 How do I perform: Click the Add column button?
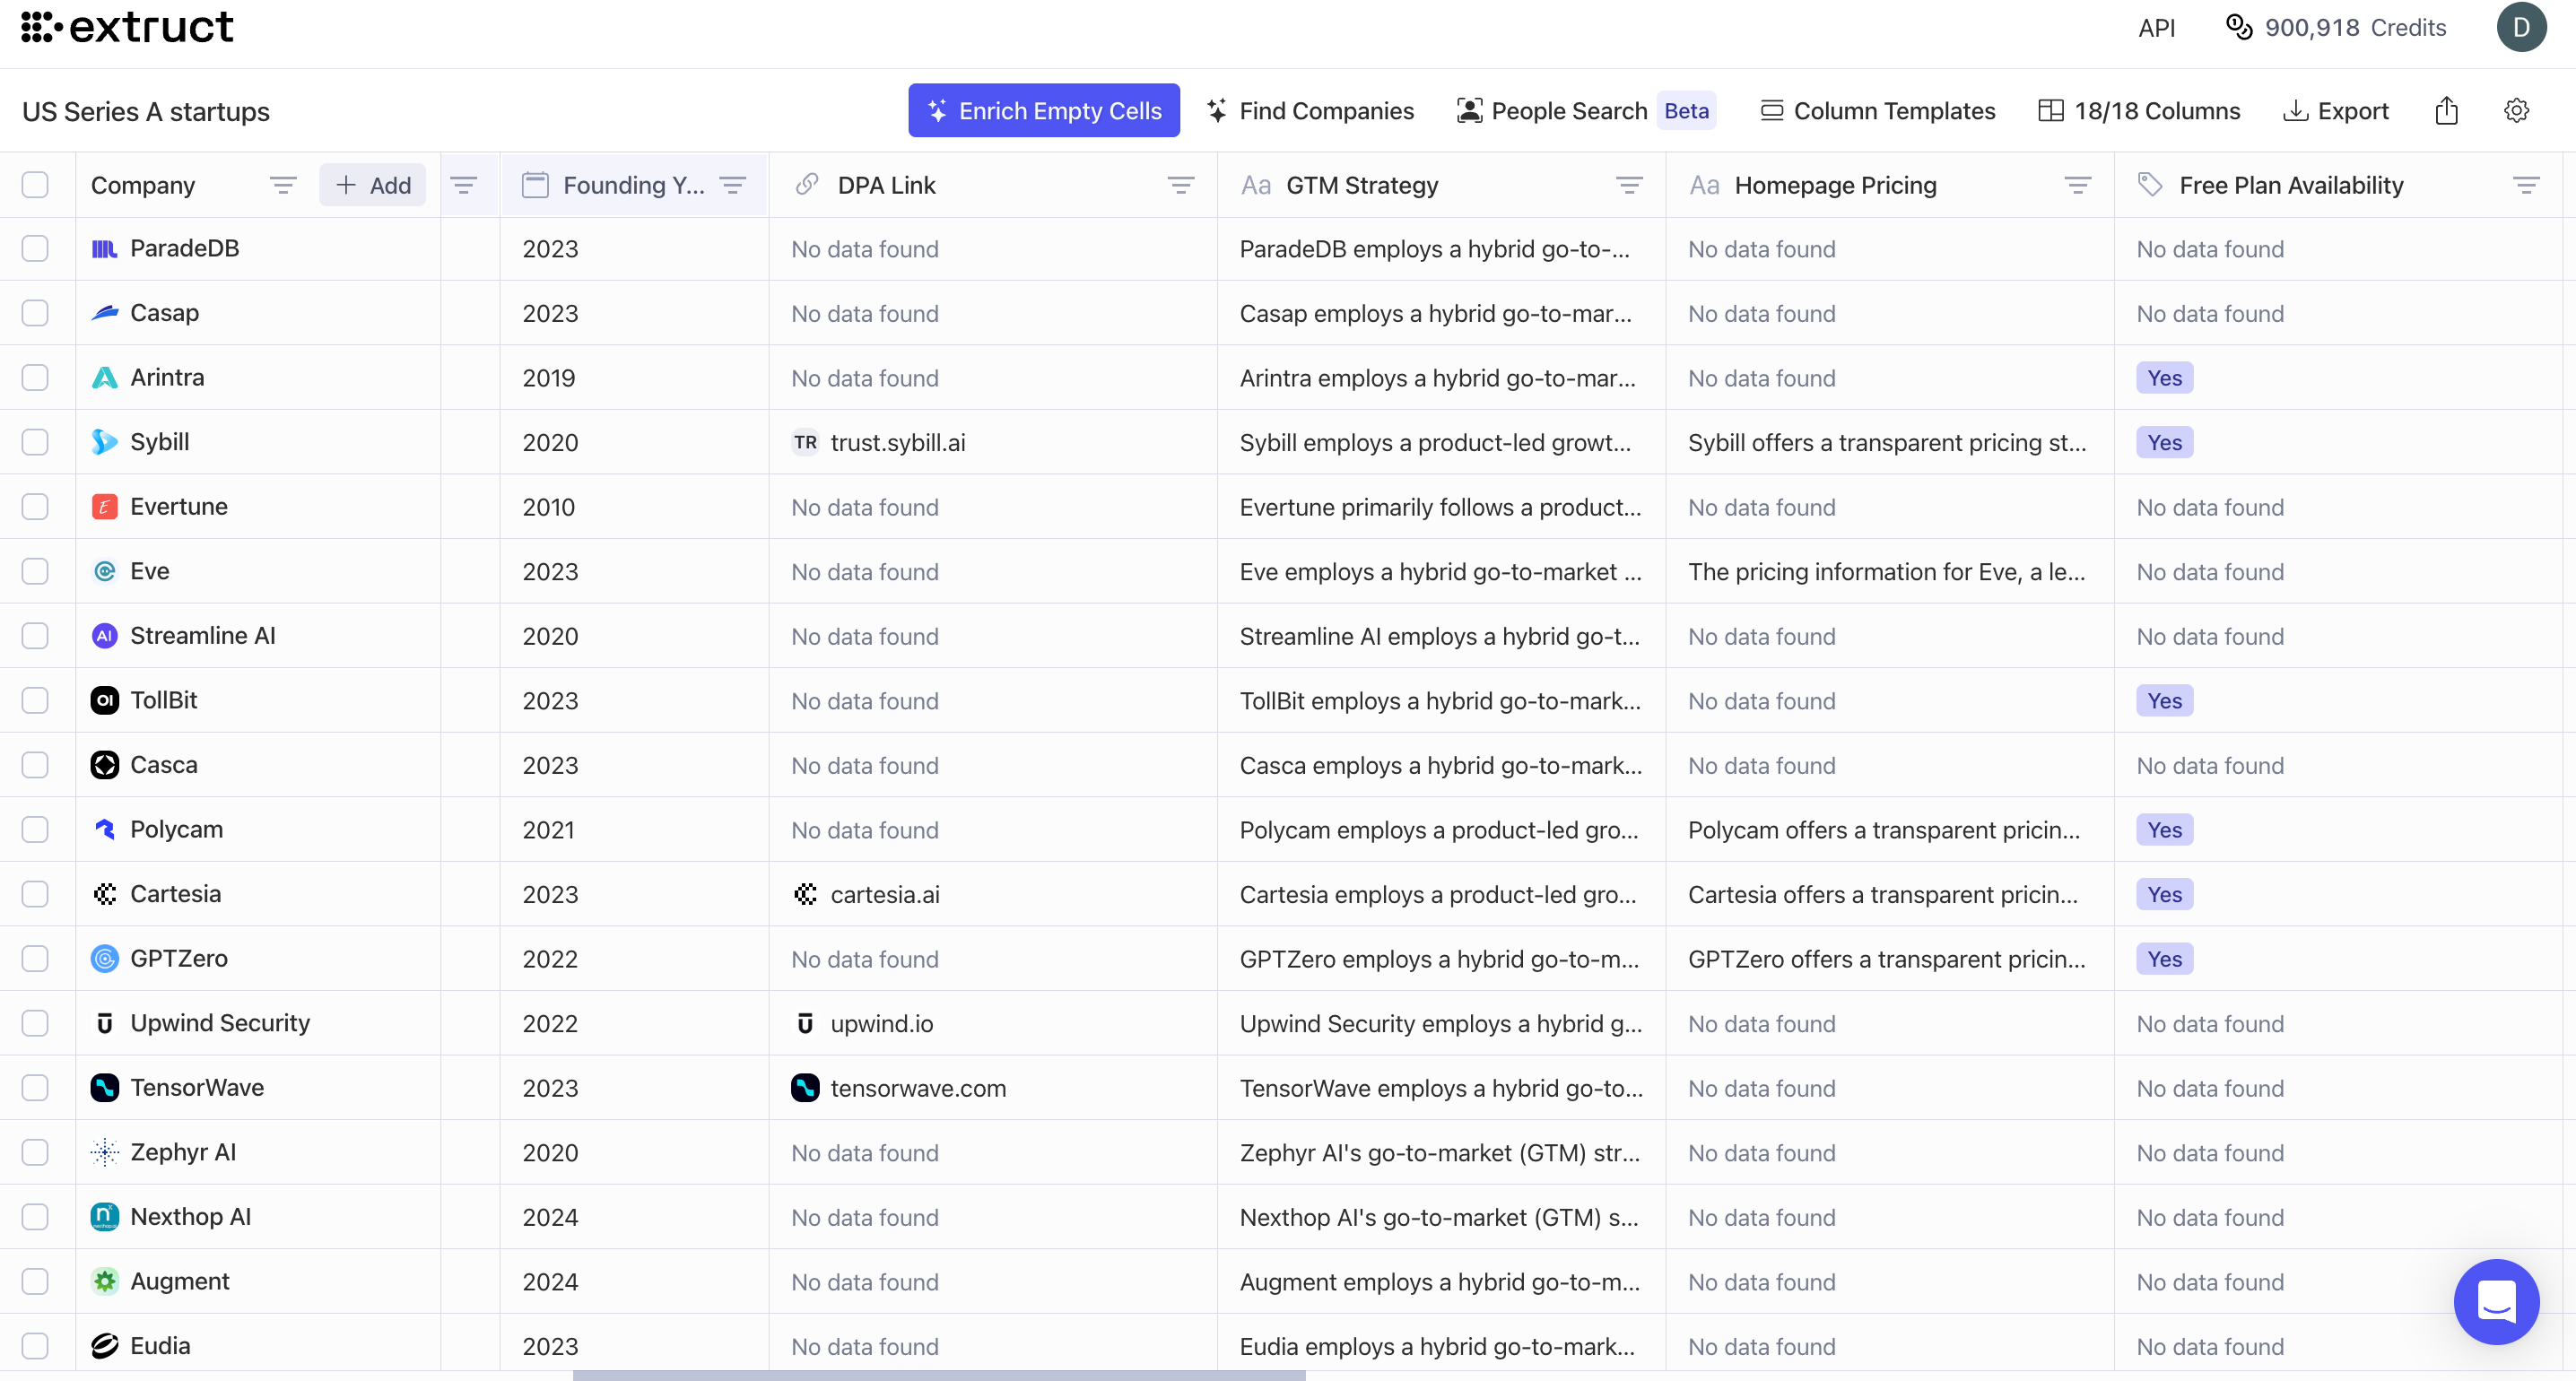[x=373, y=185]
